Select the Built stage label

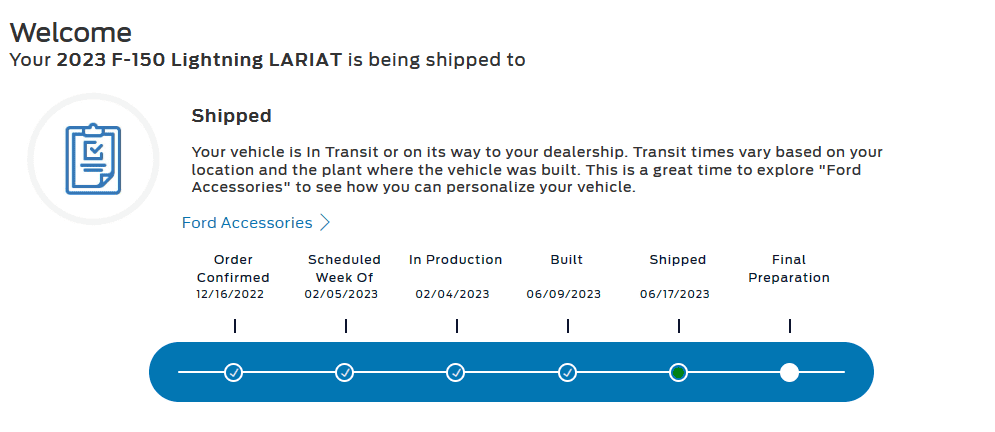point(567,260)
